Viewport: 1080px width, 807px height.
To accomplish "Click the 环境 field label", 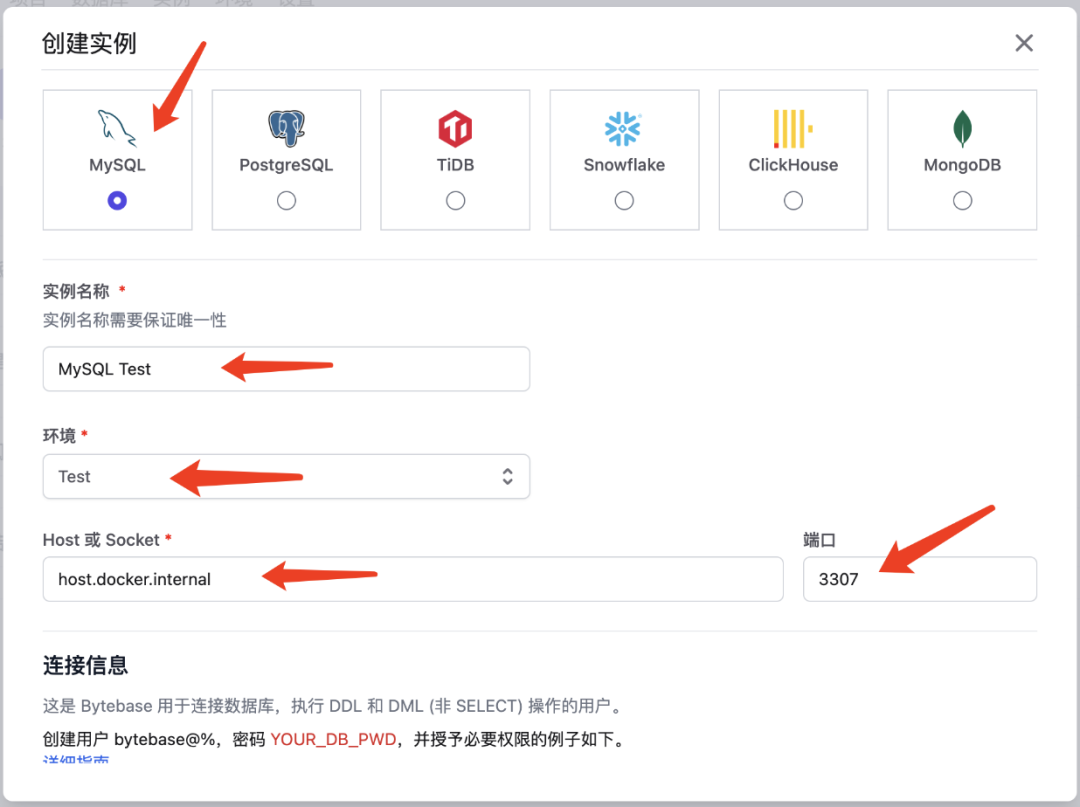I will (x=59, y=436).
